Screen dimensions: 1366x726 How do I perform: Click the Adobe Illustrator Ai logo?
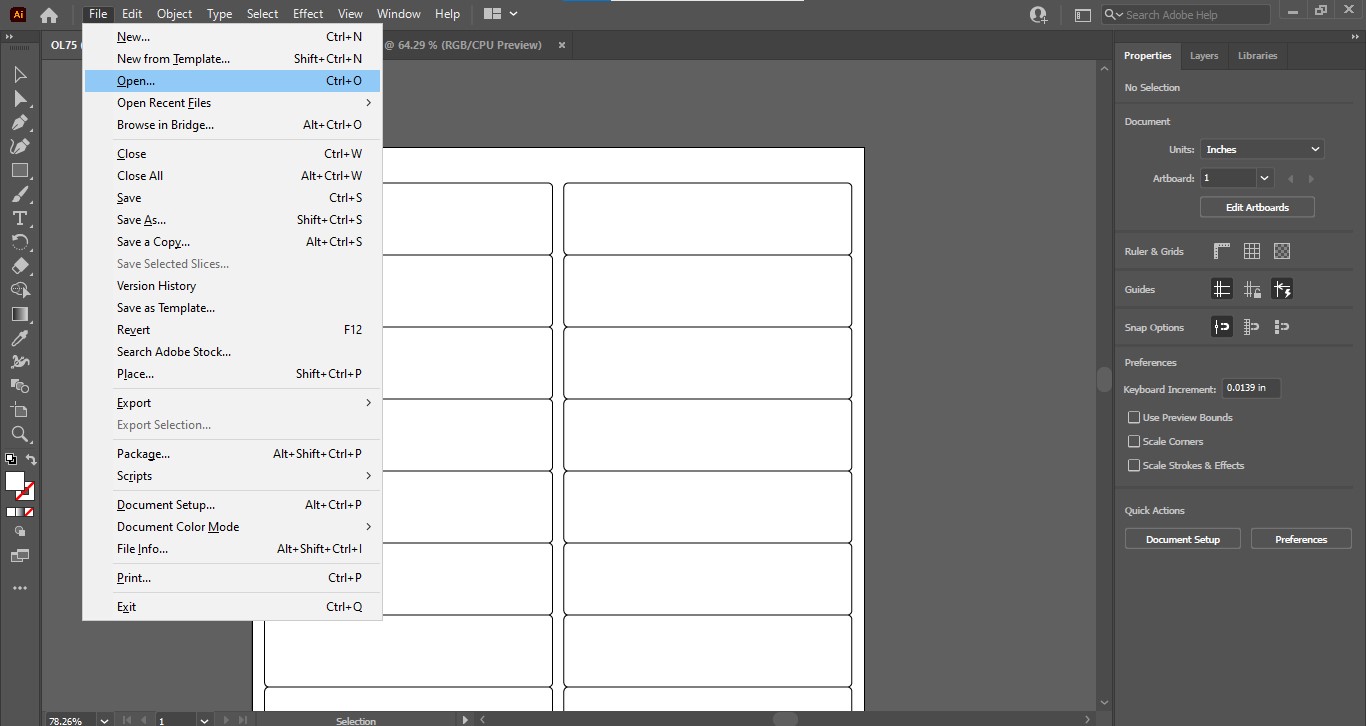(17, 14)
